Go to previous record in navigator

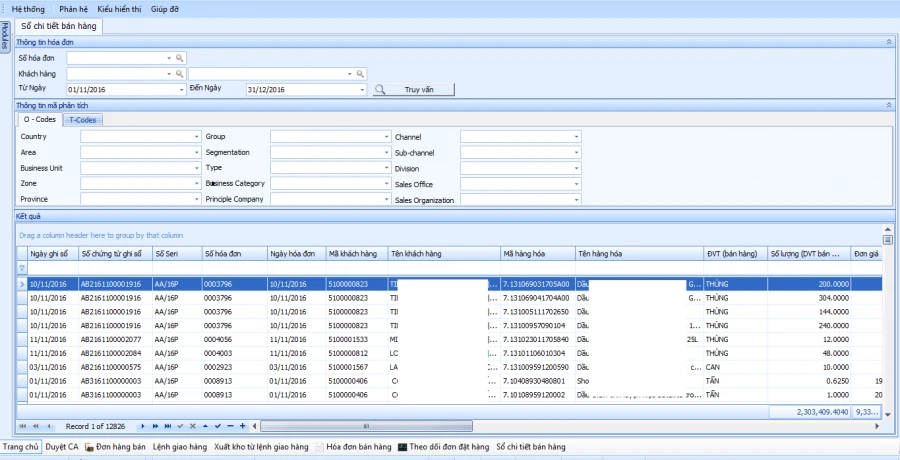(x=49, y=426)
